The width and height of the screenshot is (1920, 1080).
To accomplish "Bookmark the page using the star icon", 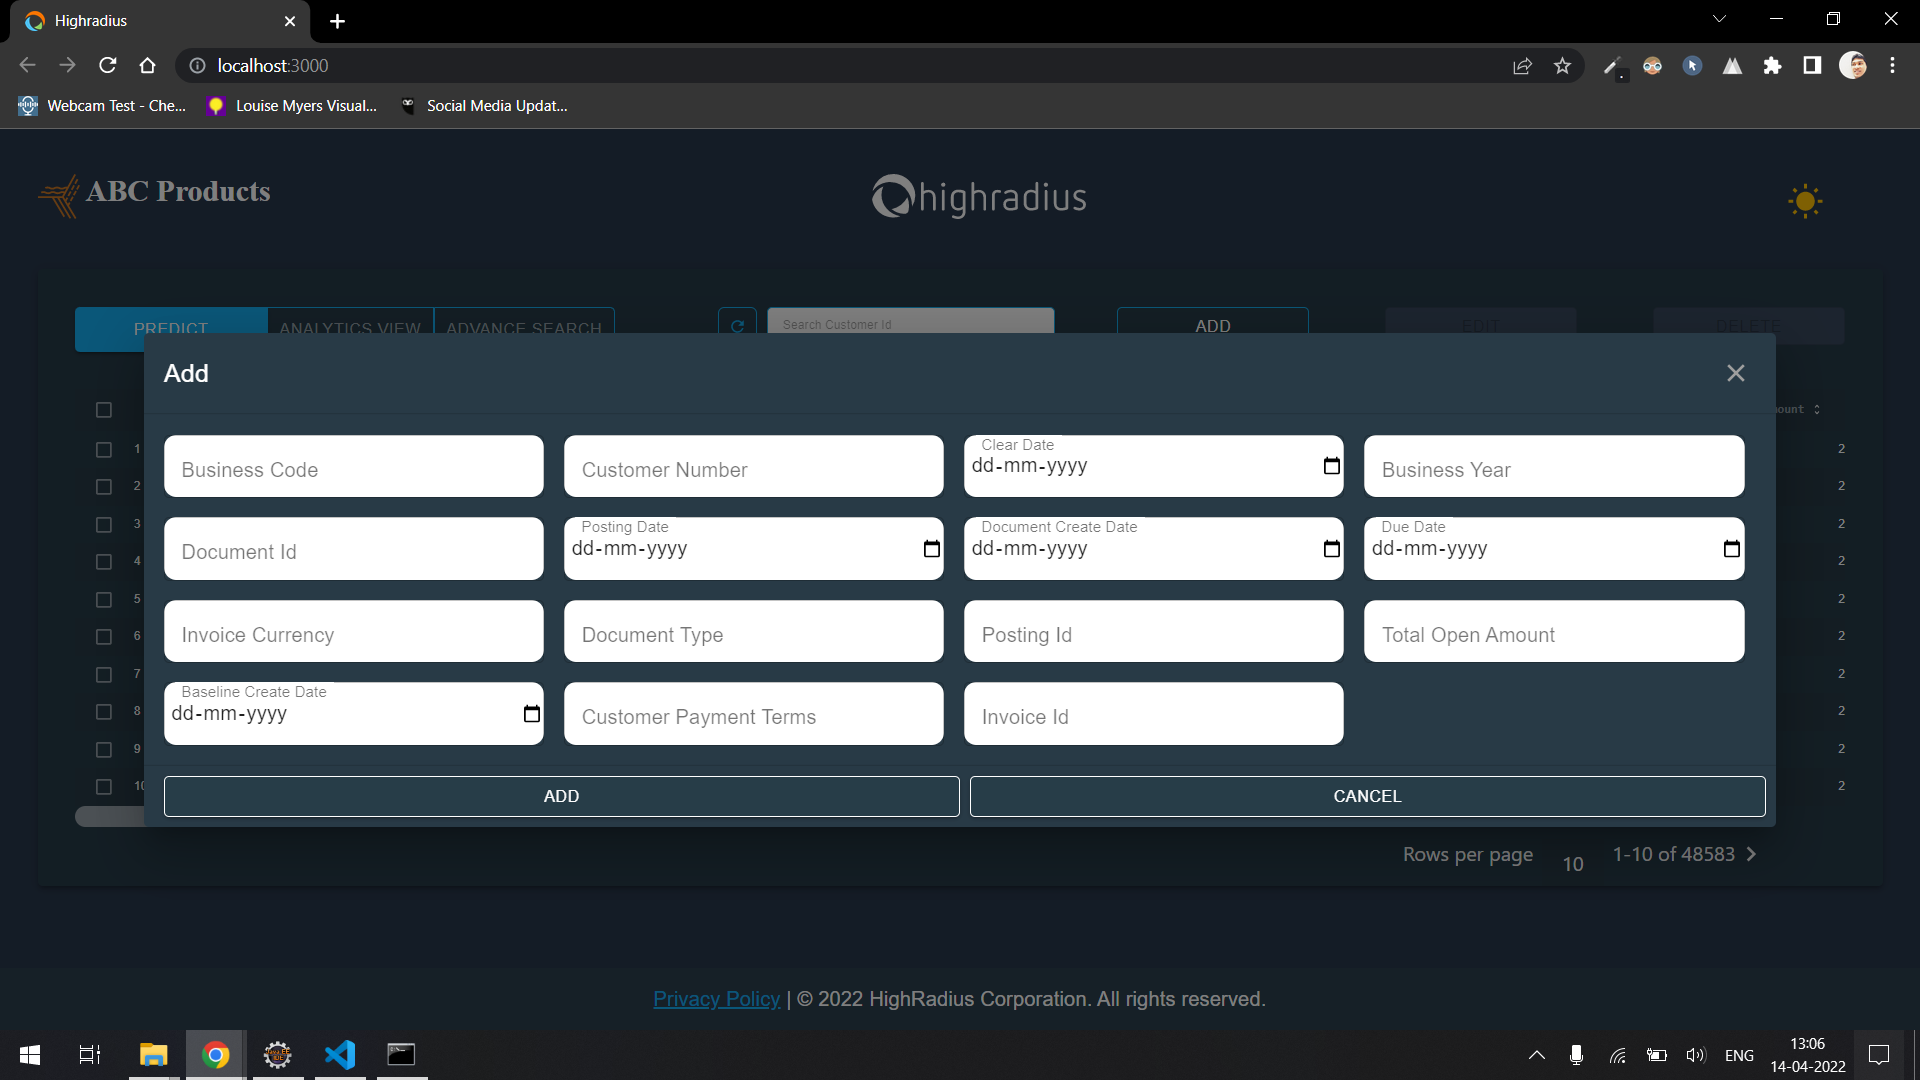I will [x=1563, y=65].
